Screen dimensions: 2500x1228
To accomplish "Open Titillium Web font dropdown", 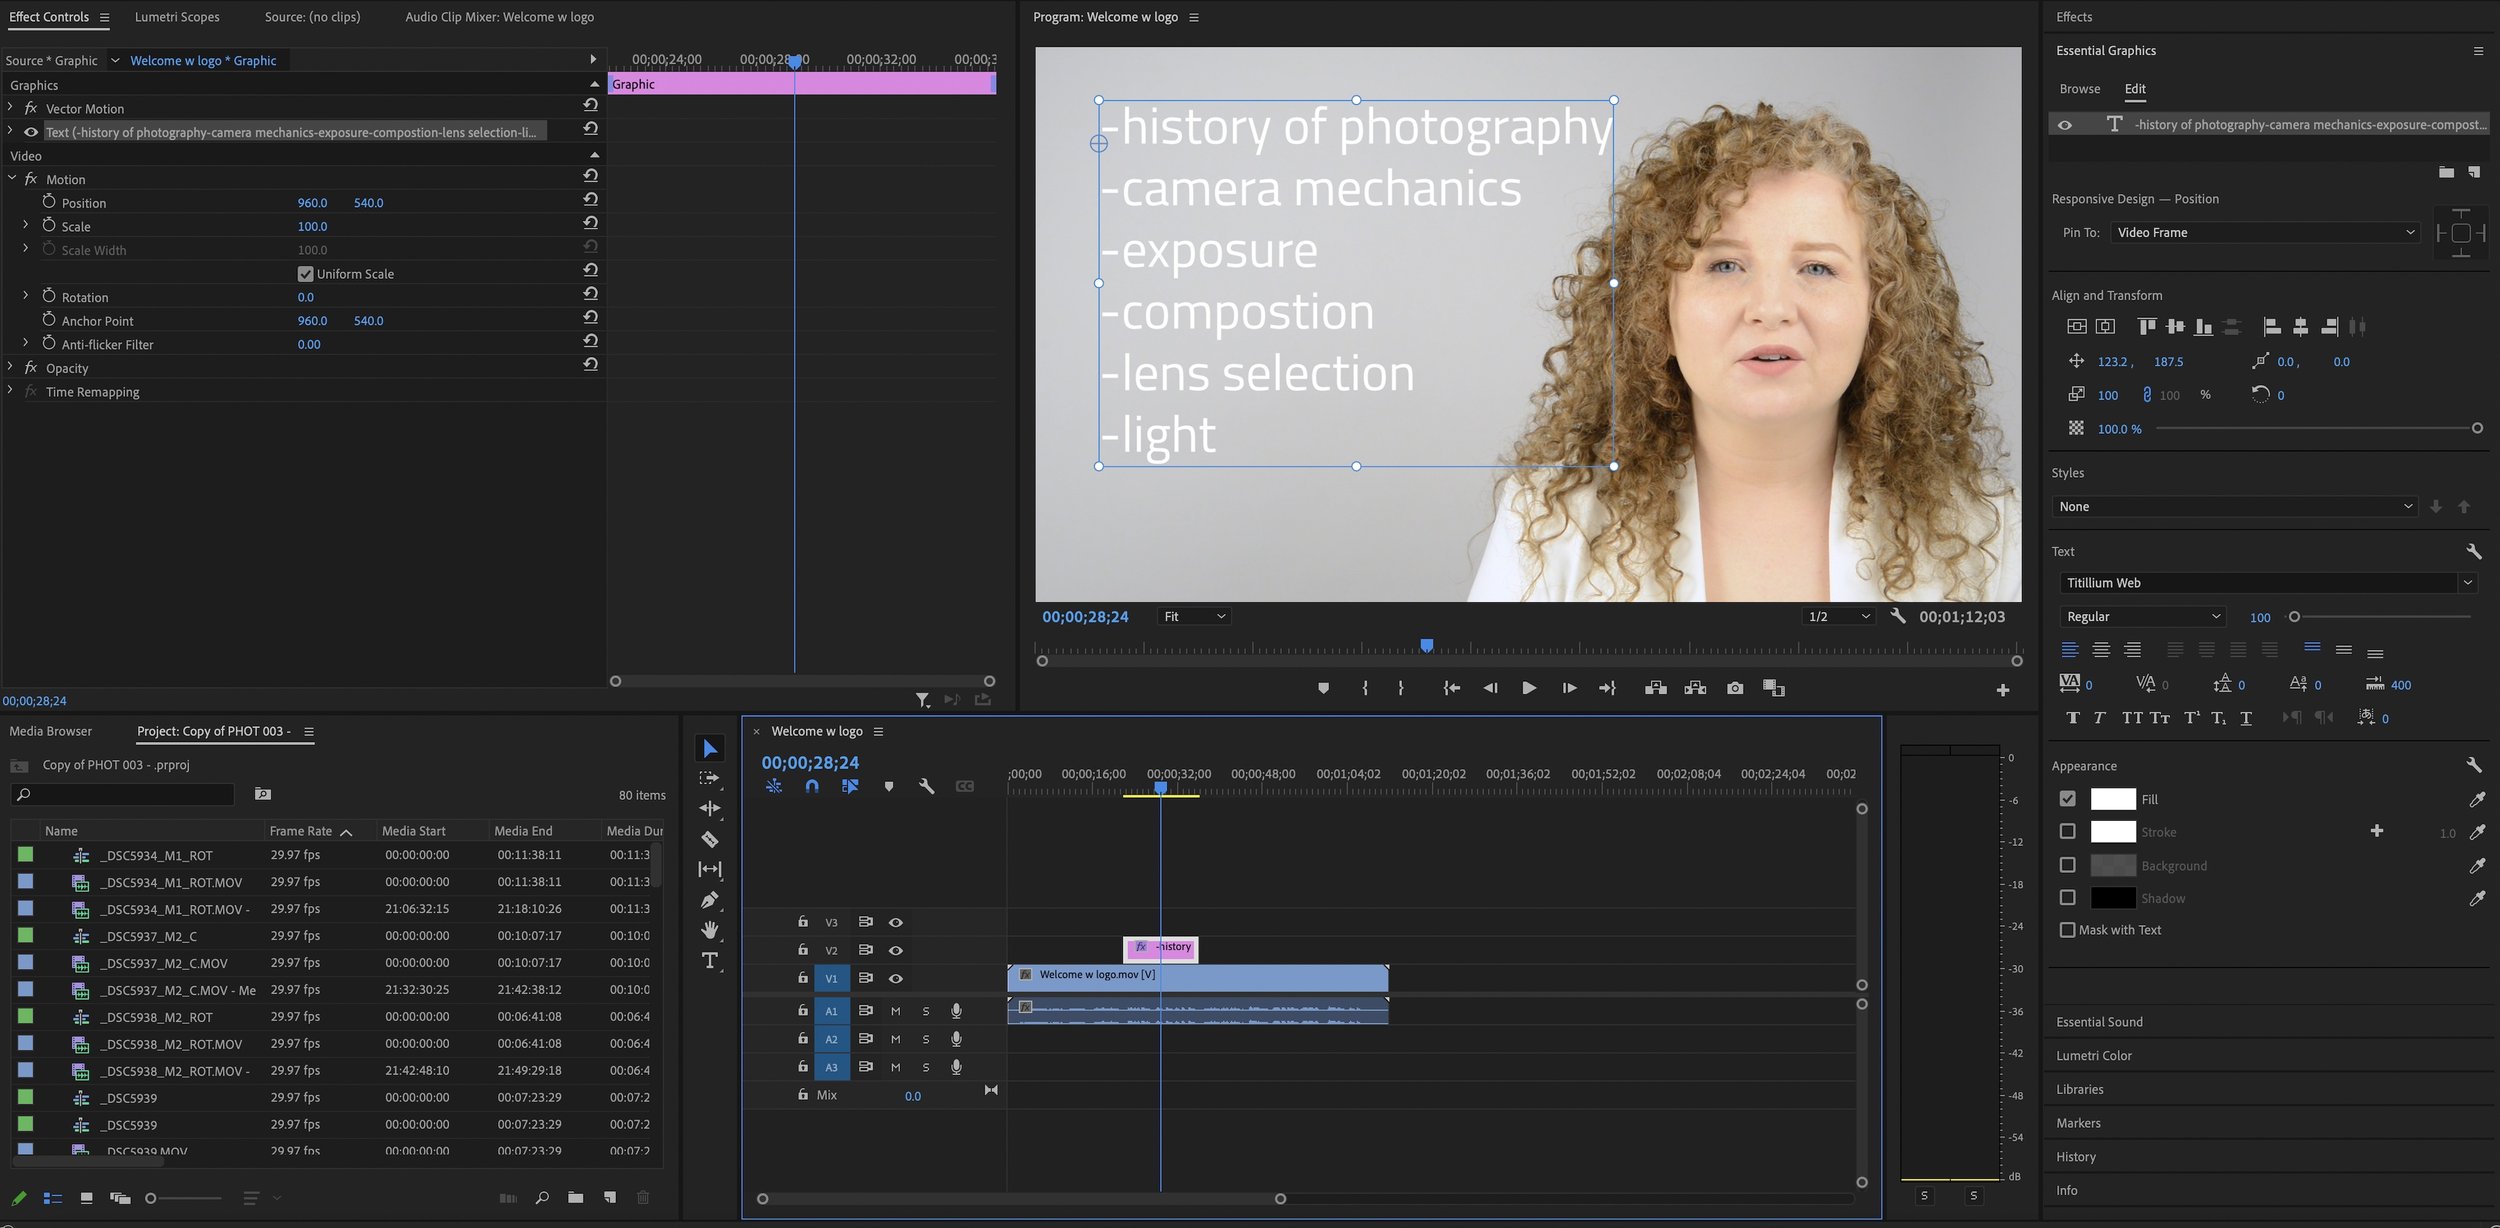I will click(x=2266, y=583).
